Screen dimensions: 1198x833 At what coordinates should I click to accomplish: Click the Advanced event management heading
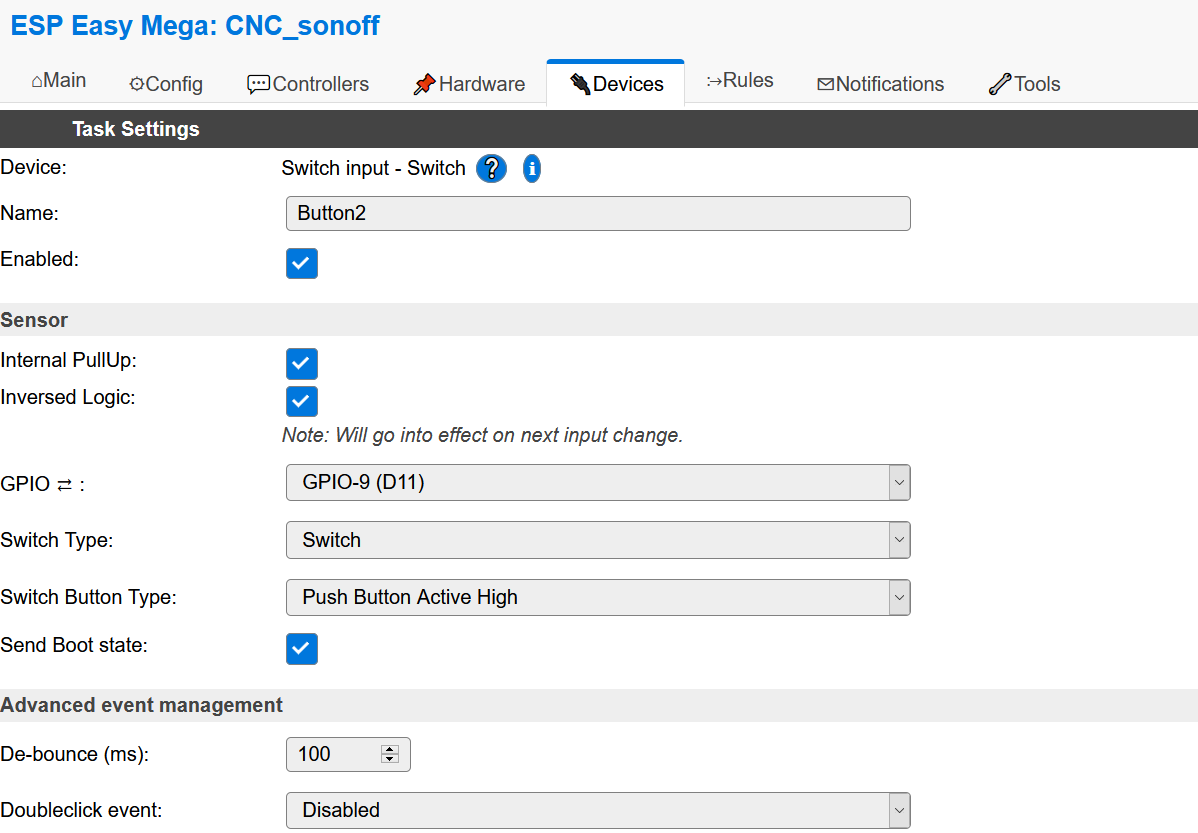141,705
